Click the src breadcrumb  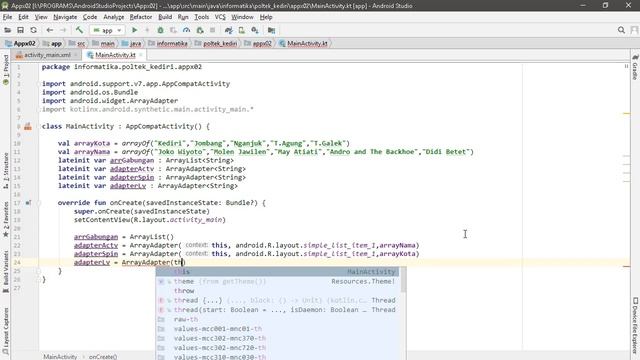(x=77, y=43)
